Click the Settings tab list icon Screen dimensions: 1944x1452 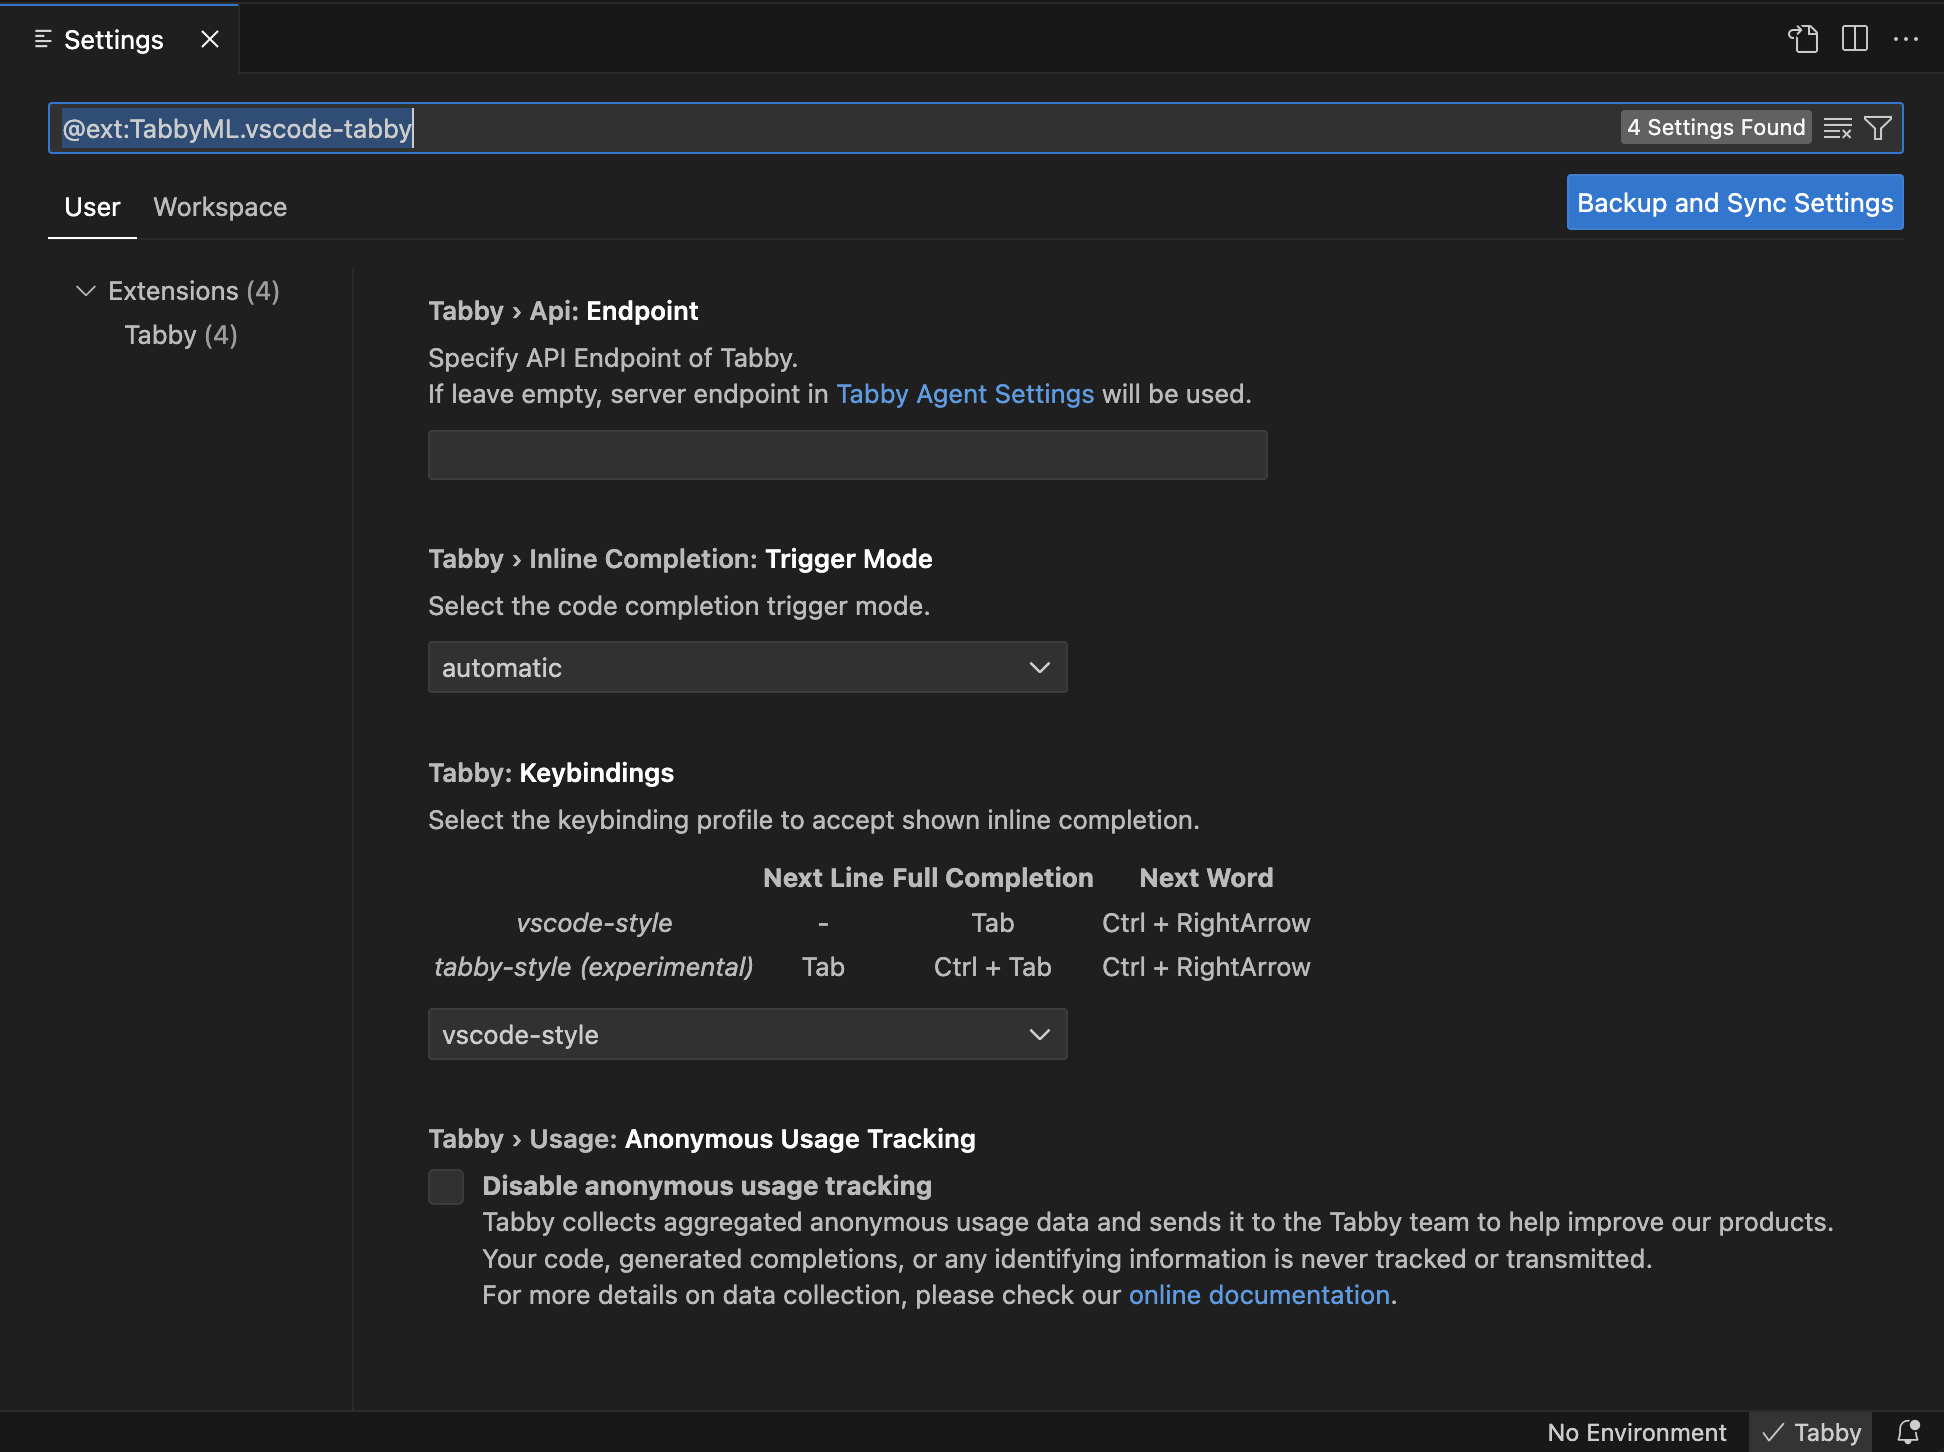point(43,39)
